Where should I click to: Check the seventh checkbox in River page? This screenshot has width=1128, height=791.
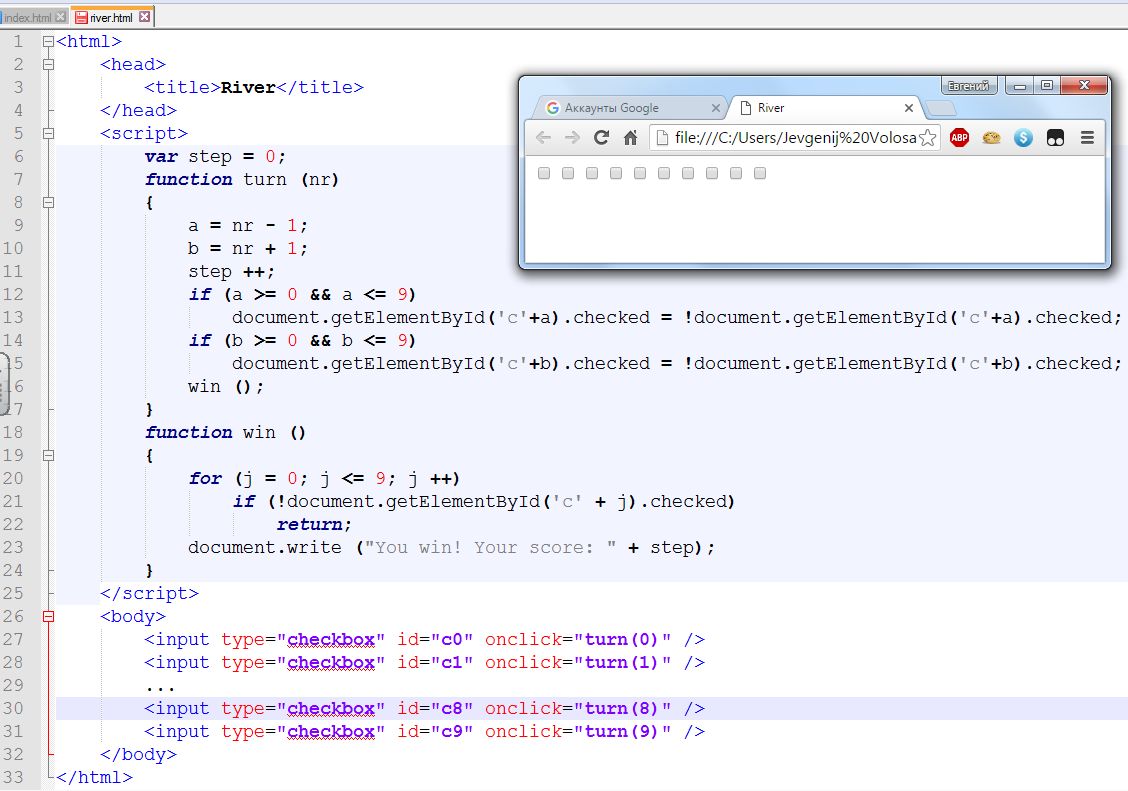pos(688,173)
